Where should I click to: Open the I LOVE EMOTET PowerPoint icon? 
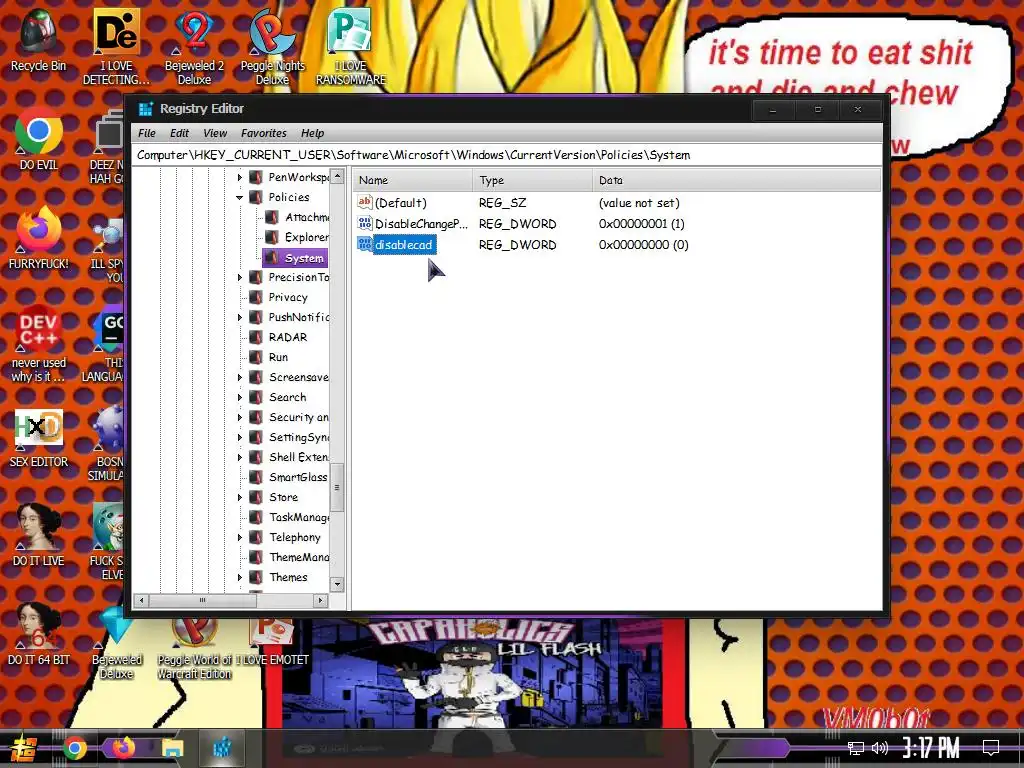coord(272,643)
